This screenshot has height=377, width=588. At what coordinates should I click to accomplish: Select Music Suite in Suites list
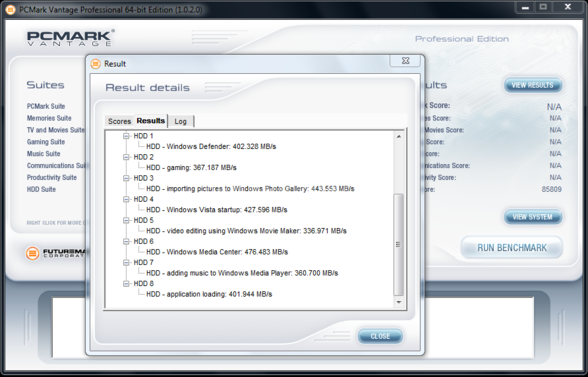[44, 154]
